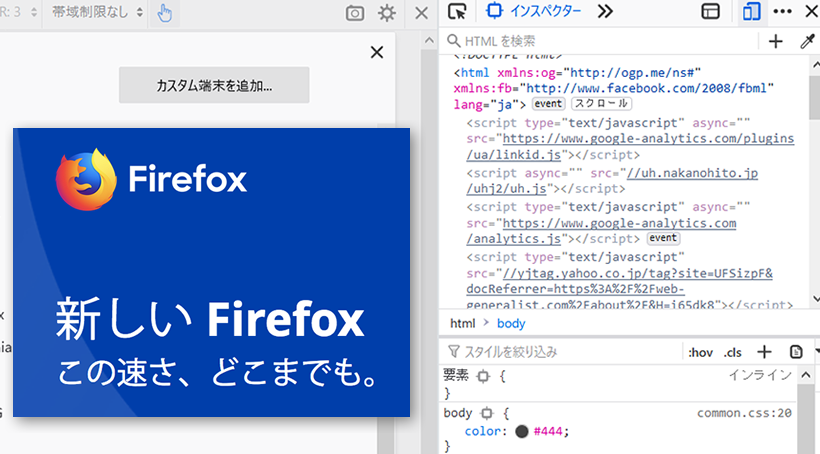
Task: Click the Firefox banner image
Action: [x=211, y=273]
